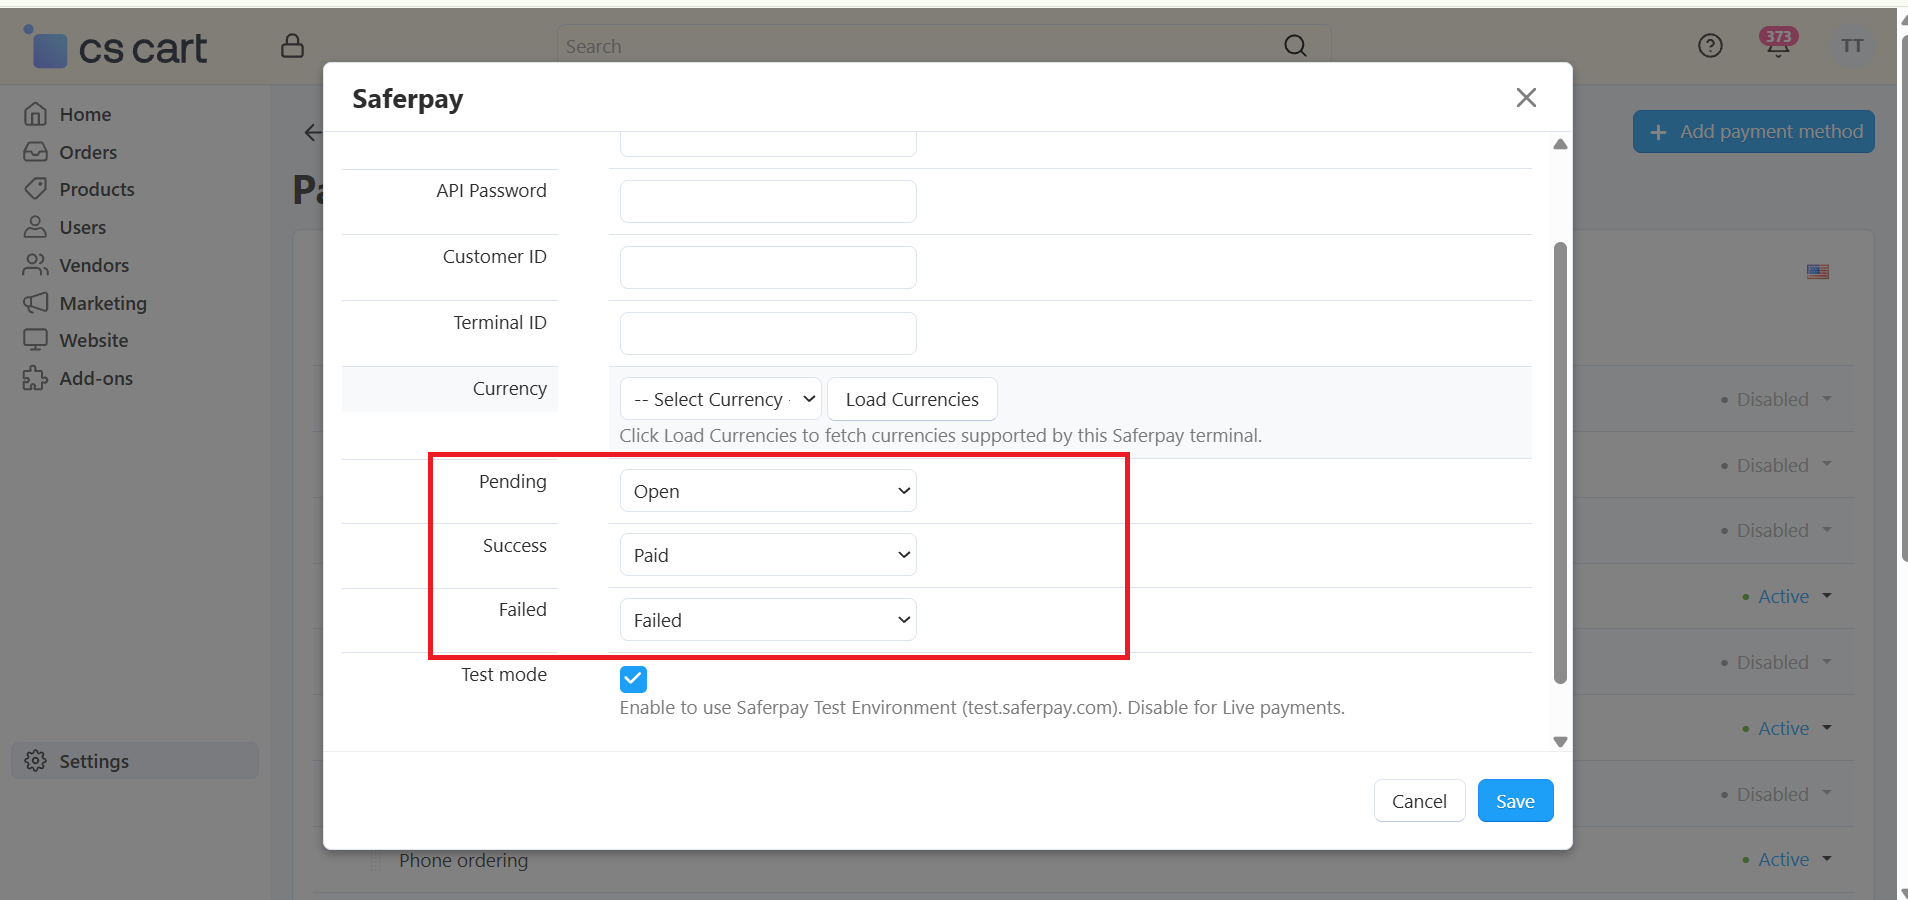Click the Load Currencies button
This screenshot has width=1908, height=900.
tap(912, 399)
